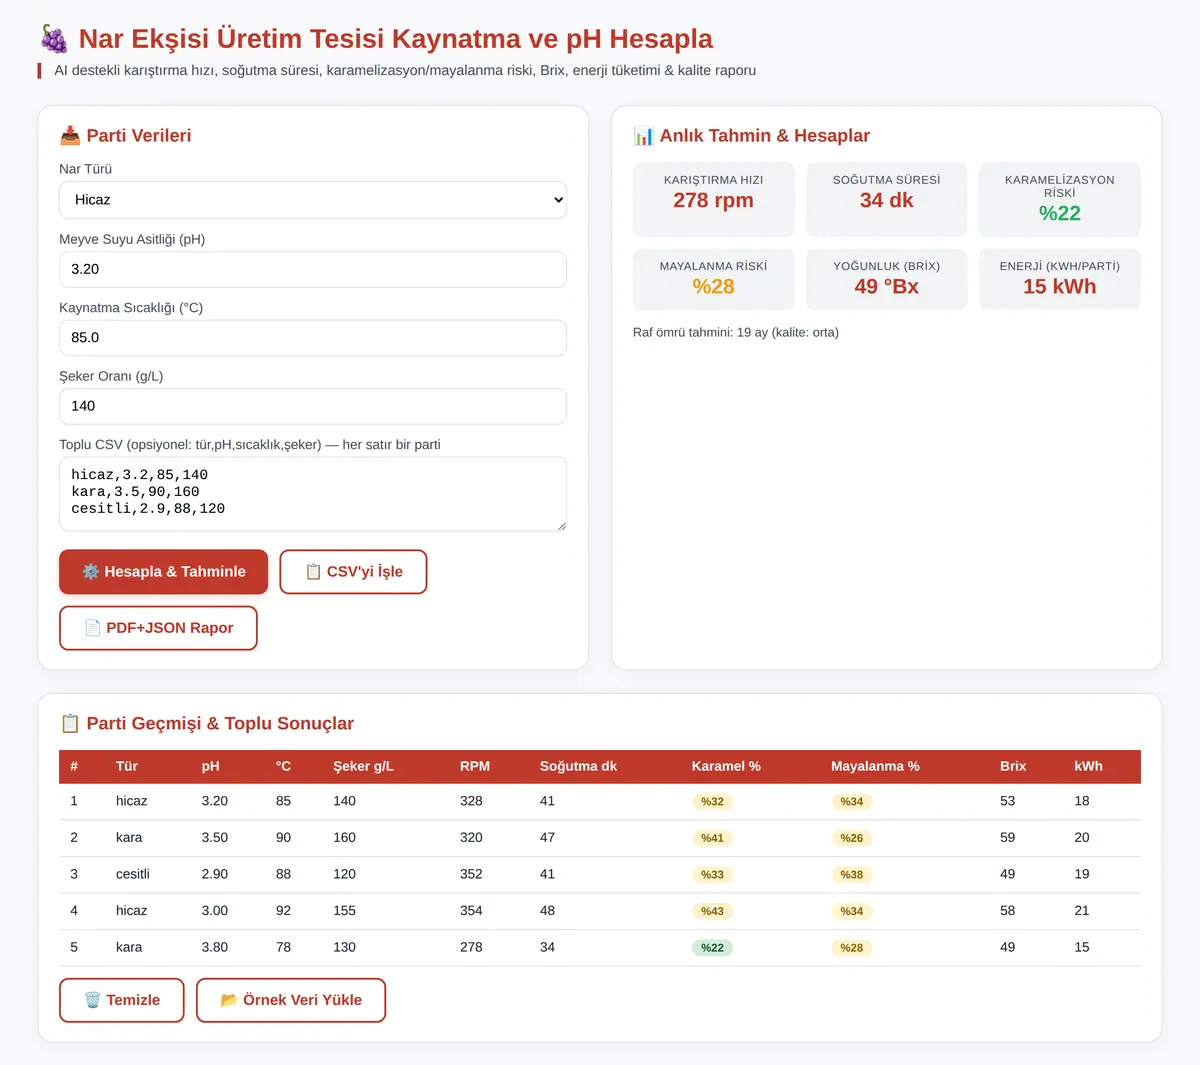Click the Karıştırma Hızı 278 rpm card
The image size is (1200, 1065).
714,199
